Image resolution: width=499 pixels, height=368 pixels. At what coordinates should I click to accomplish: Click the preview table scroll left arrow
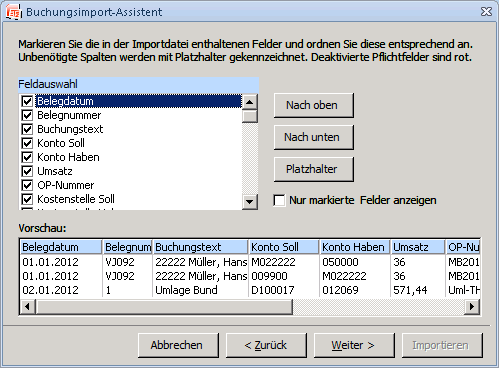tap(28, 307)
